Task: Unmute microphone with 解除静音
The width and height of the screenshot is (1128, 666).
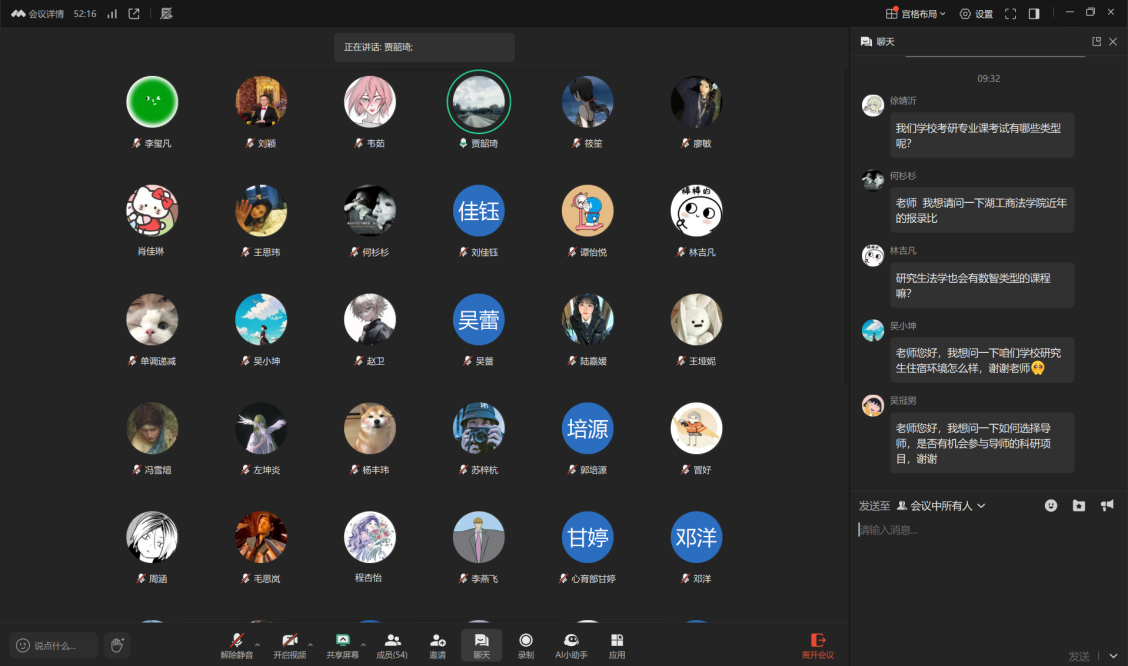Action: click(237, 645)
